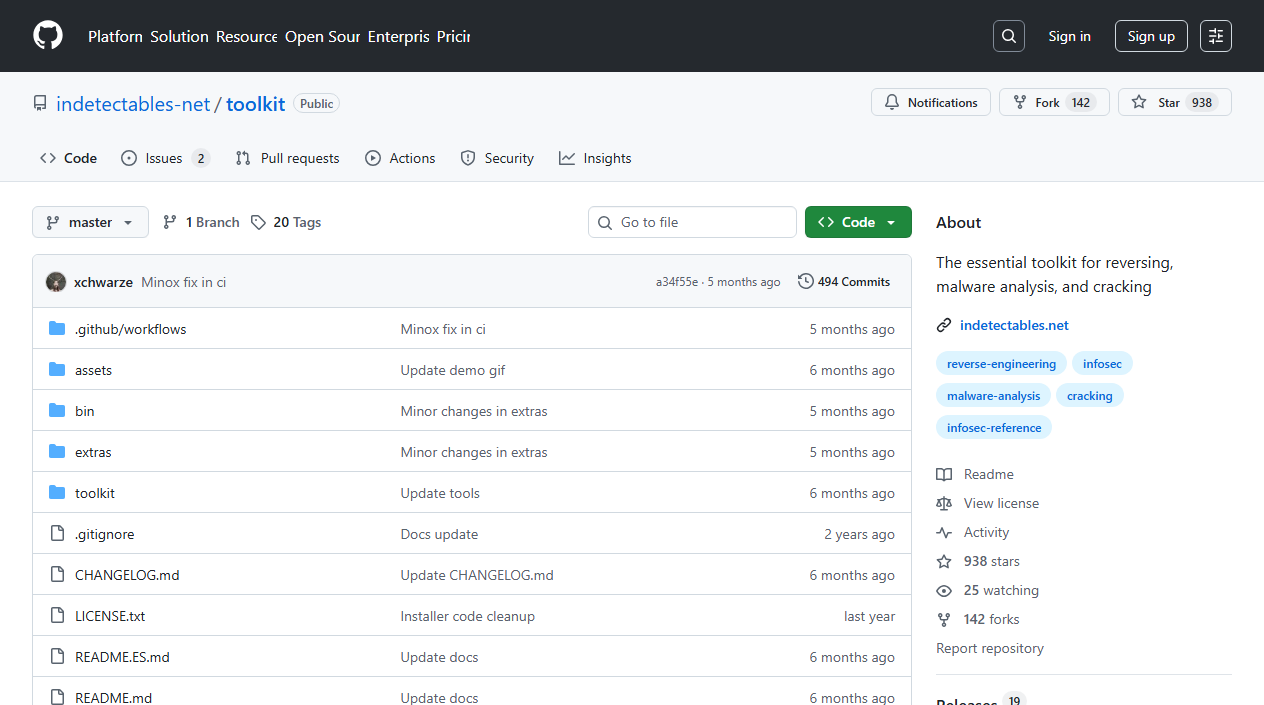
Task: Click the tag icon next to 20 Tags
Action: (x=258, y=222)
